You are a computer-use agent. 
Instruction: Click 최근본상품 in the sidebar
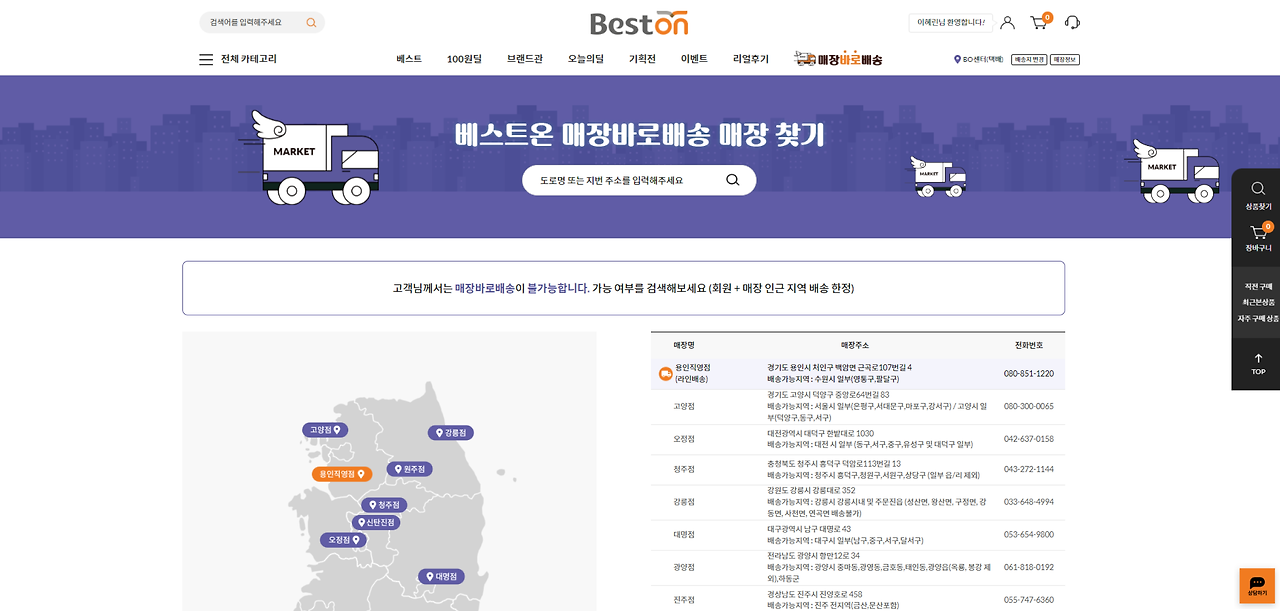[x=1258, y=302]
